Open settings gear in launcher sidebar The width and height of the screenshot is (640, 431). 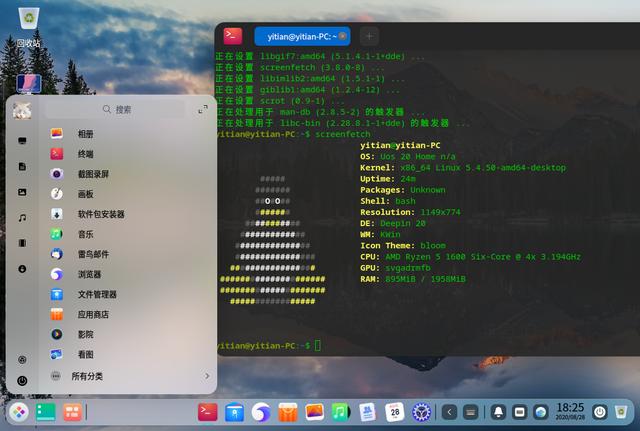click(x=22, y=360)
